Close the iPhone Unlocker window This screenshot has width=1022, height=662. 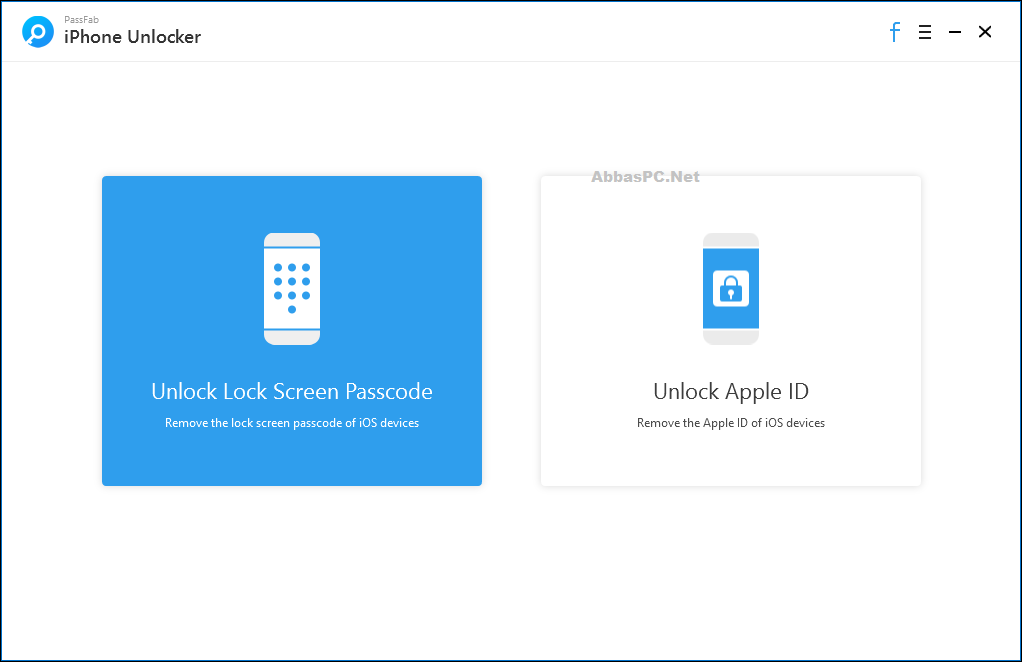(x=985, y=32)
